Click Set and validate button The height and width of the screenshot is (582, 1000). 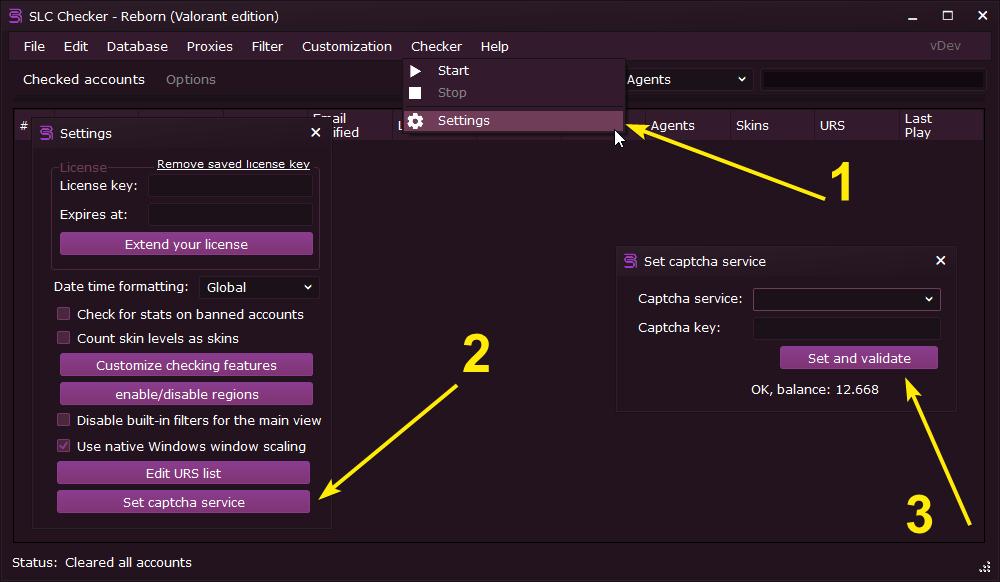(x=858, y=358)
